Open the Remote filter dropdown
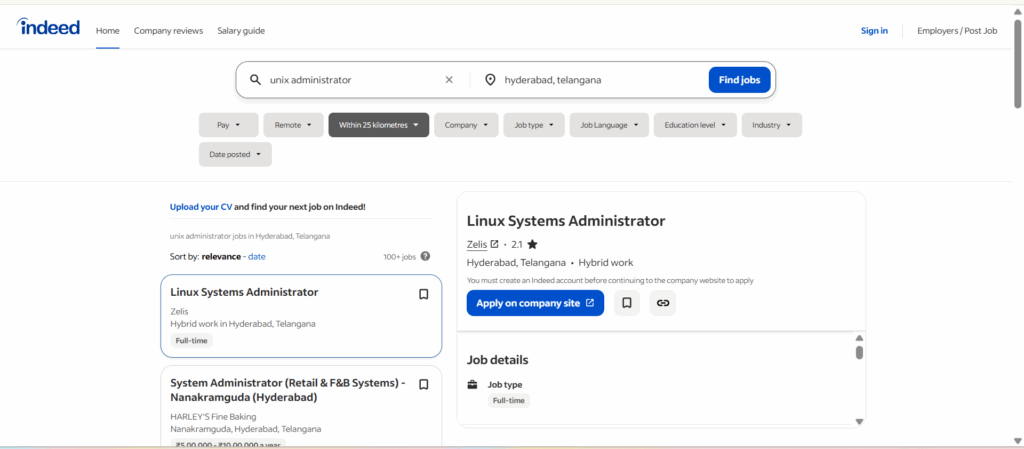1024x449 pixels. (293, 125)
